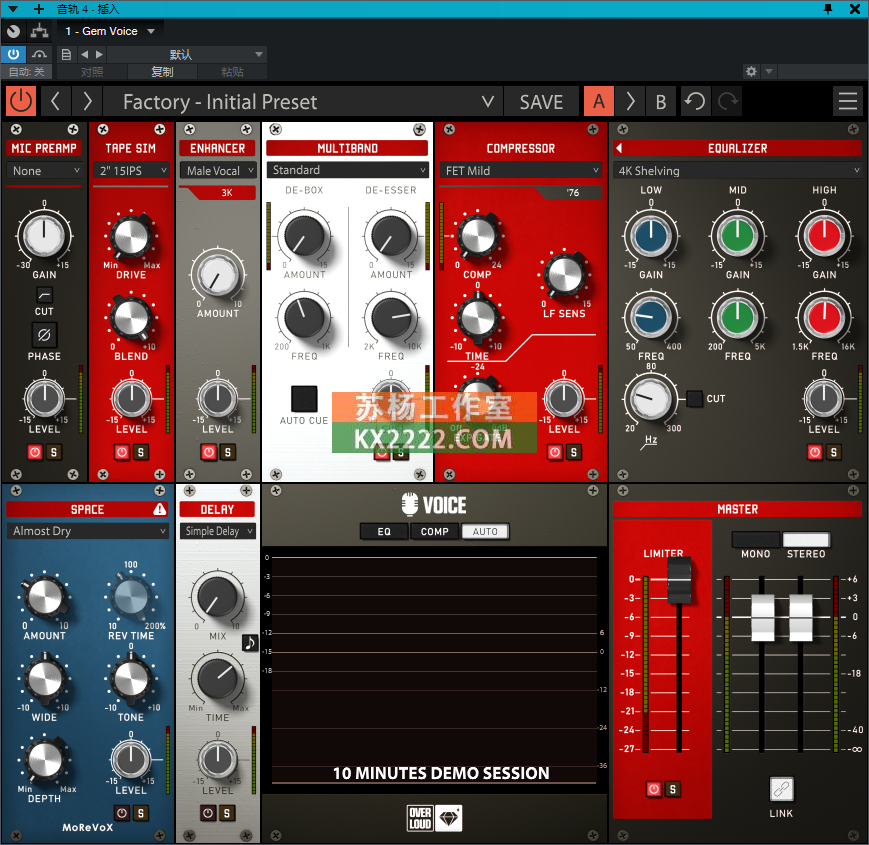Click the Overloud logo icon
The height and width of the screenshot is (845, 869).
(420, 818)
